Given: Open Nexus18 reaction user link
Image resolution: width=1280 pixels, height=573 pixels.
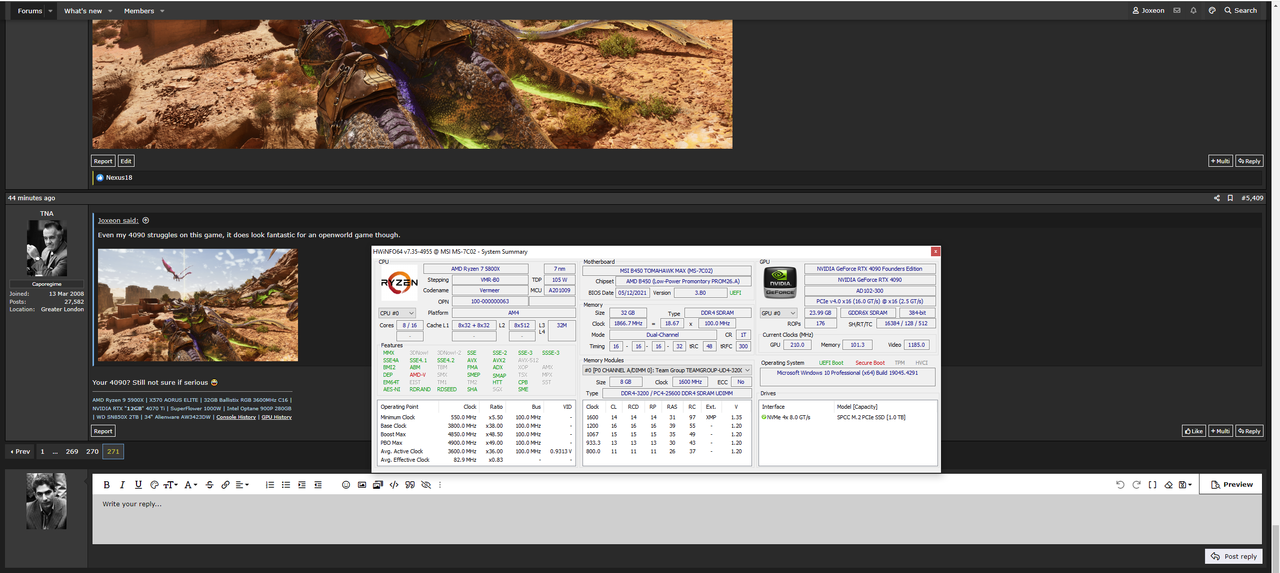Looking at the screenshot, I should [x=119, y=177].
